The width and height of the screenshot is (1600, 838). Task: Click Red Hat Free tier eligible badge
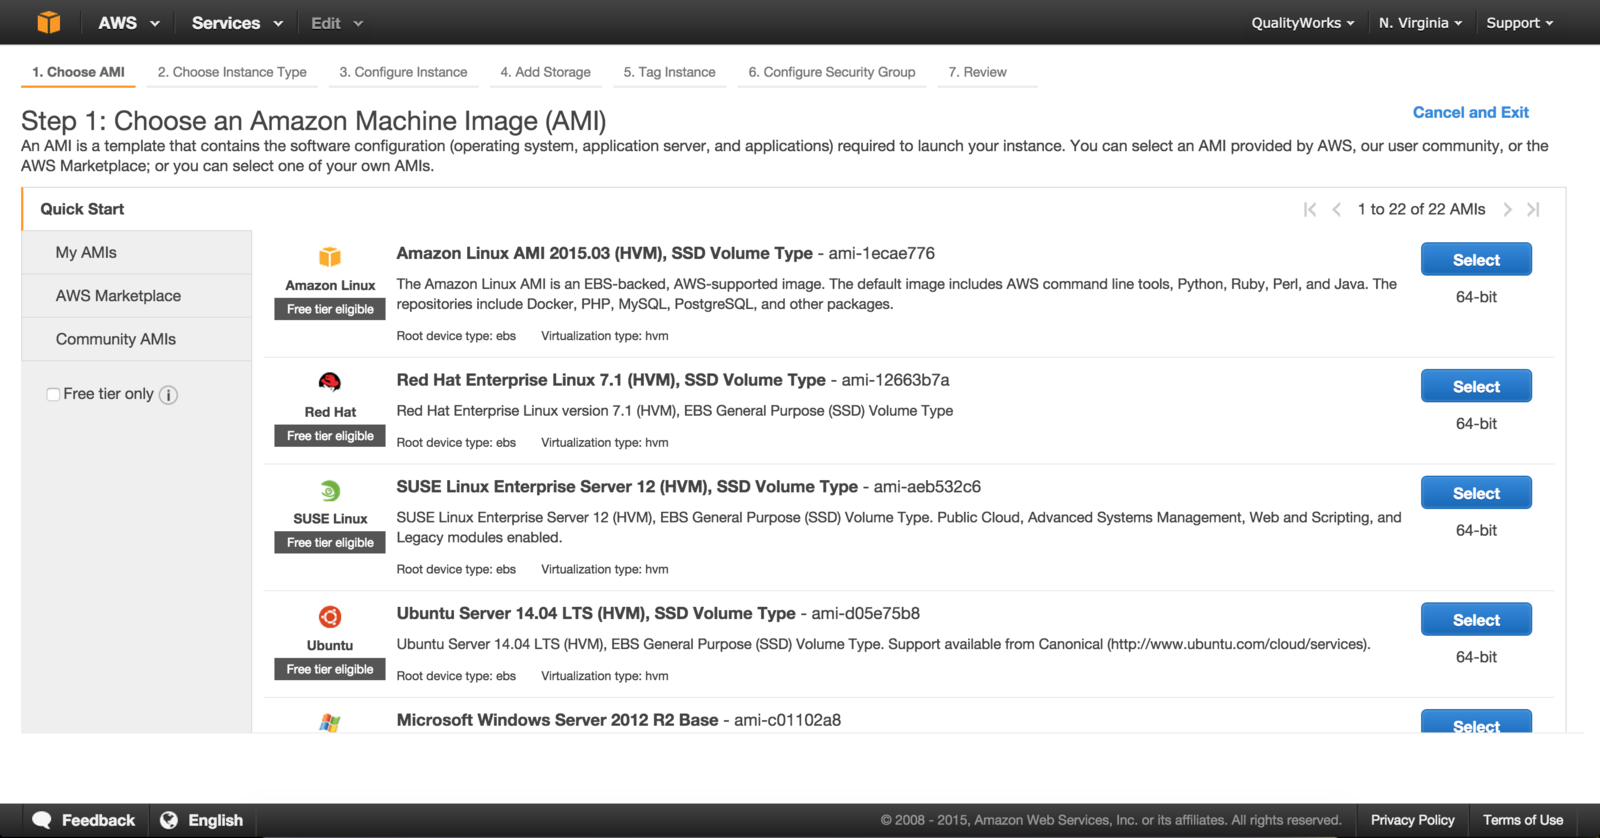click(x=330, y=436)
